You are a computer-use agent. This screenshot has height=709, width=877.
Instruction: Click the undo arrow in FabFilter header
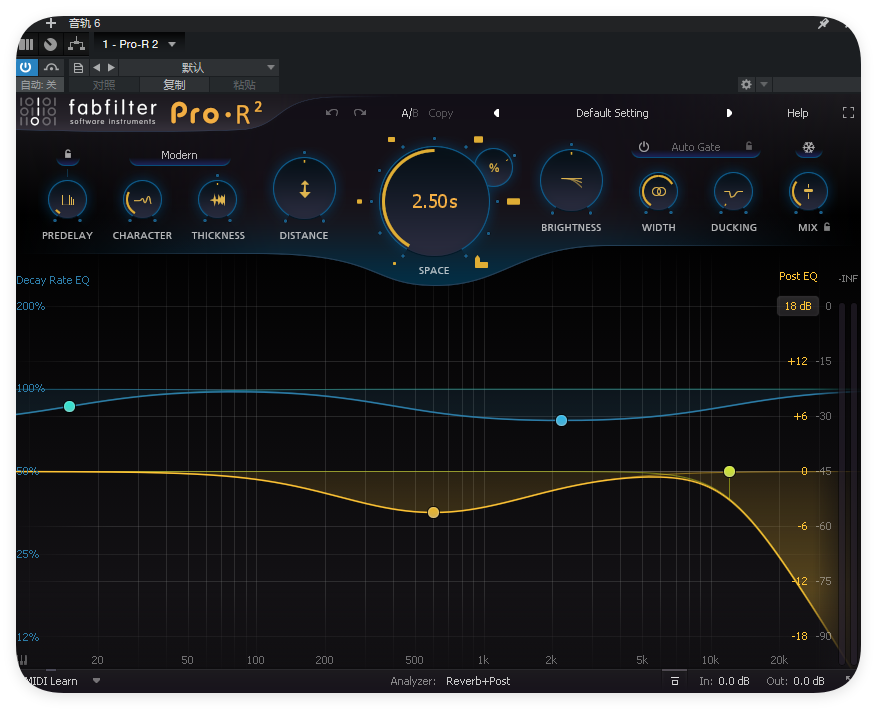[332, 113]
